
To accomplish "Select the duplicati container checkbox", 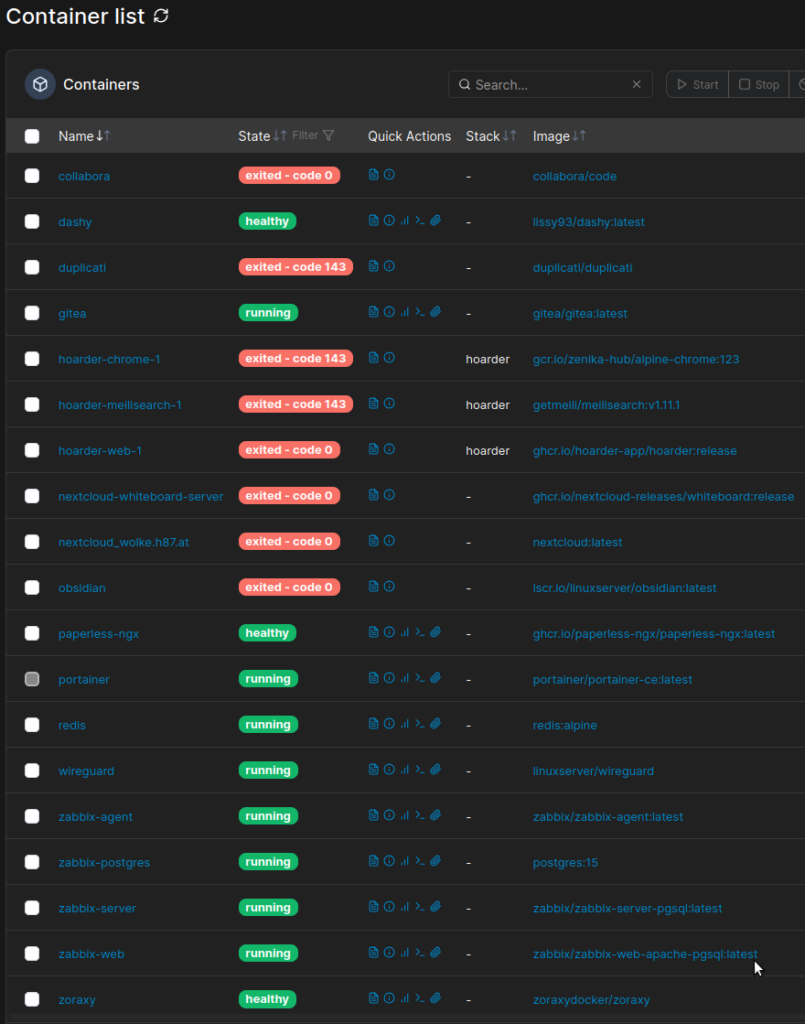I will [32, 267].
